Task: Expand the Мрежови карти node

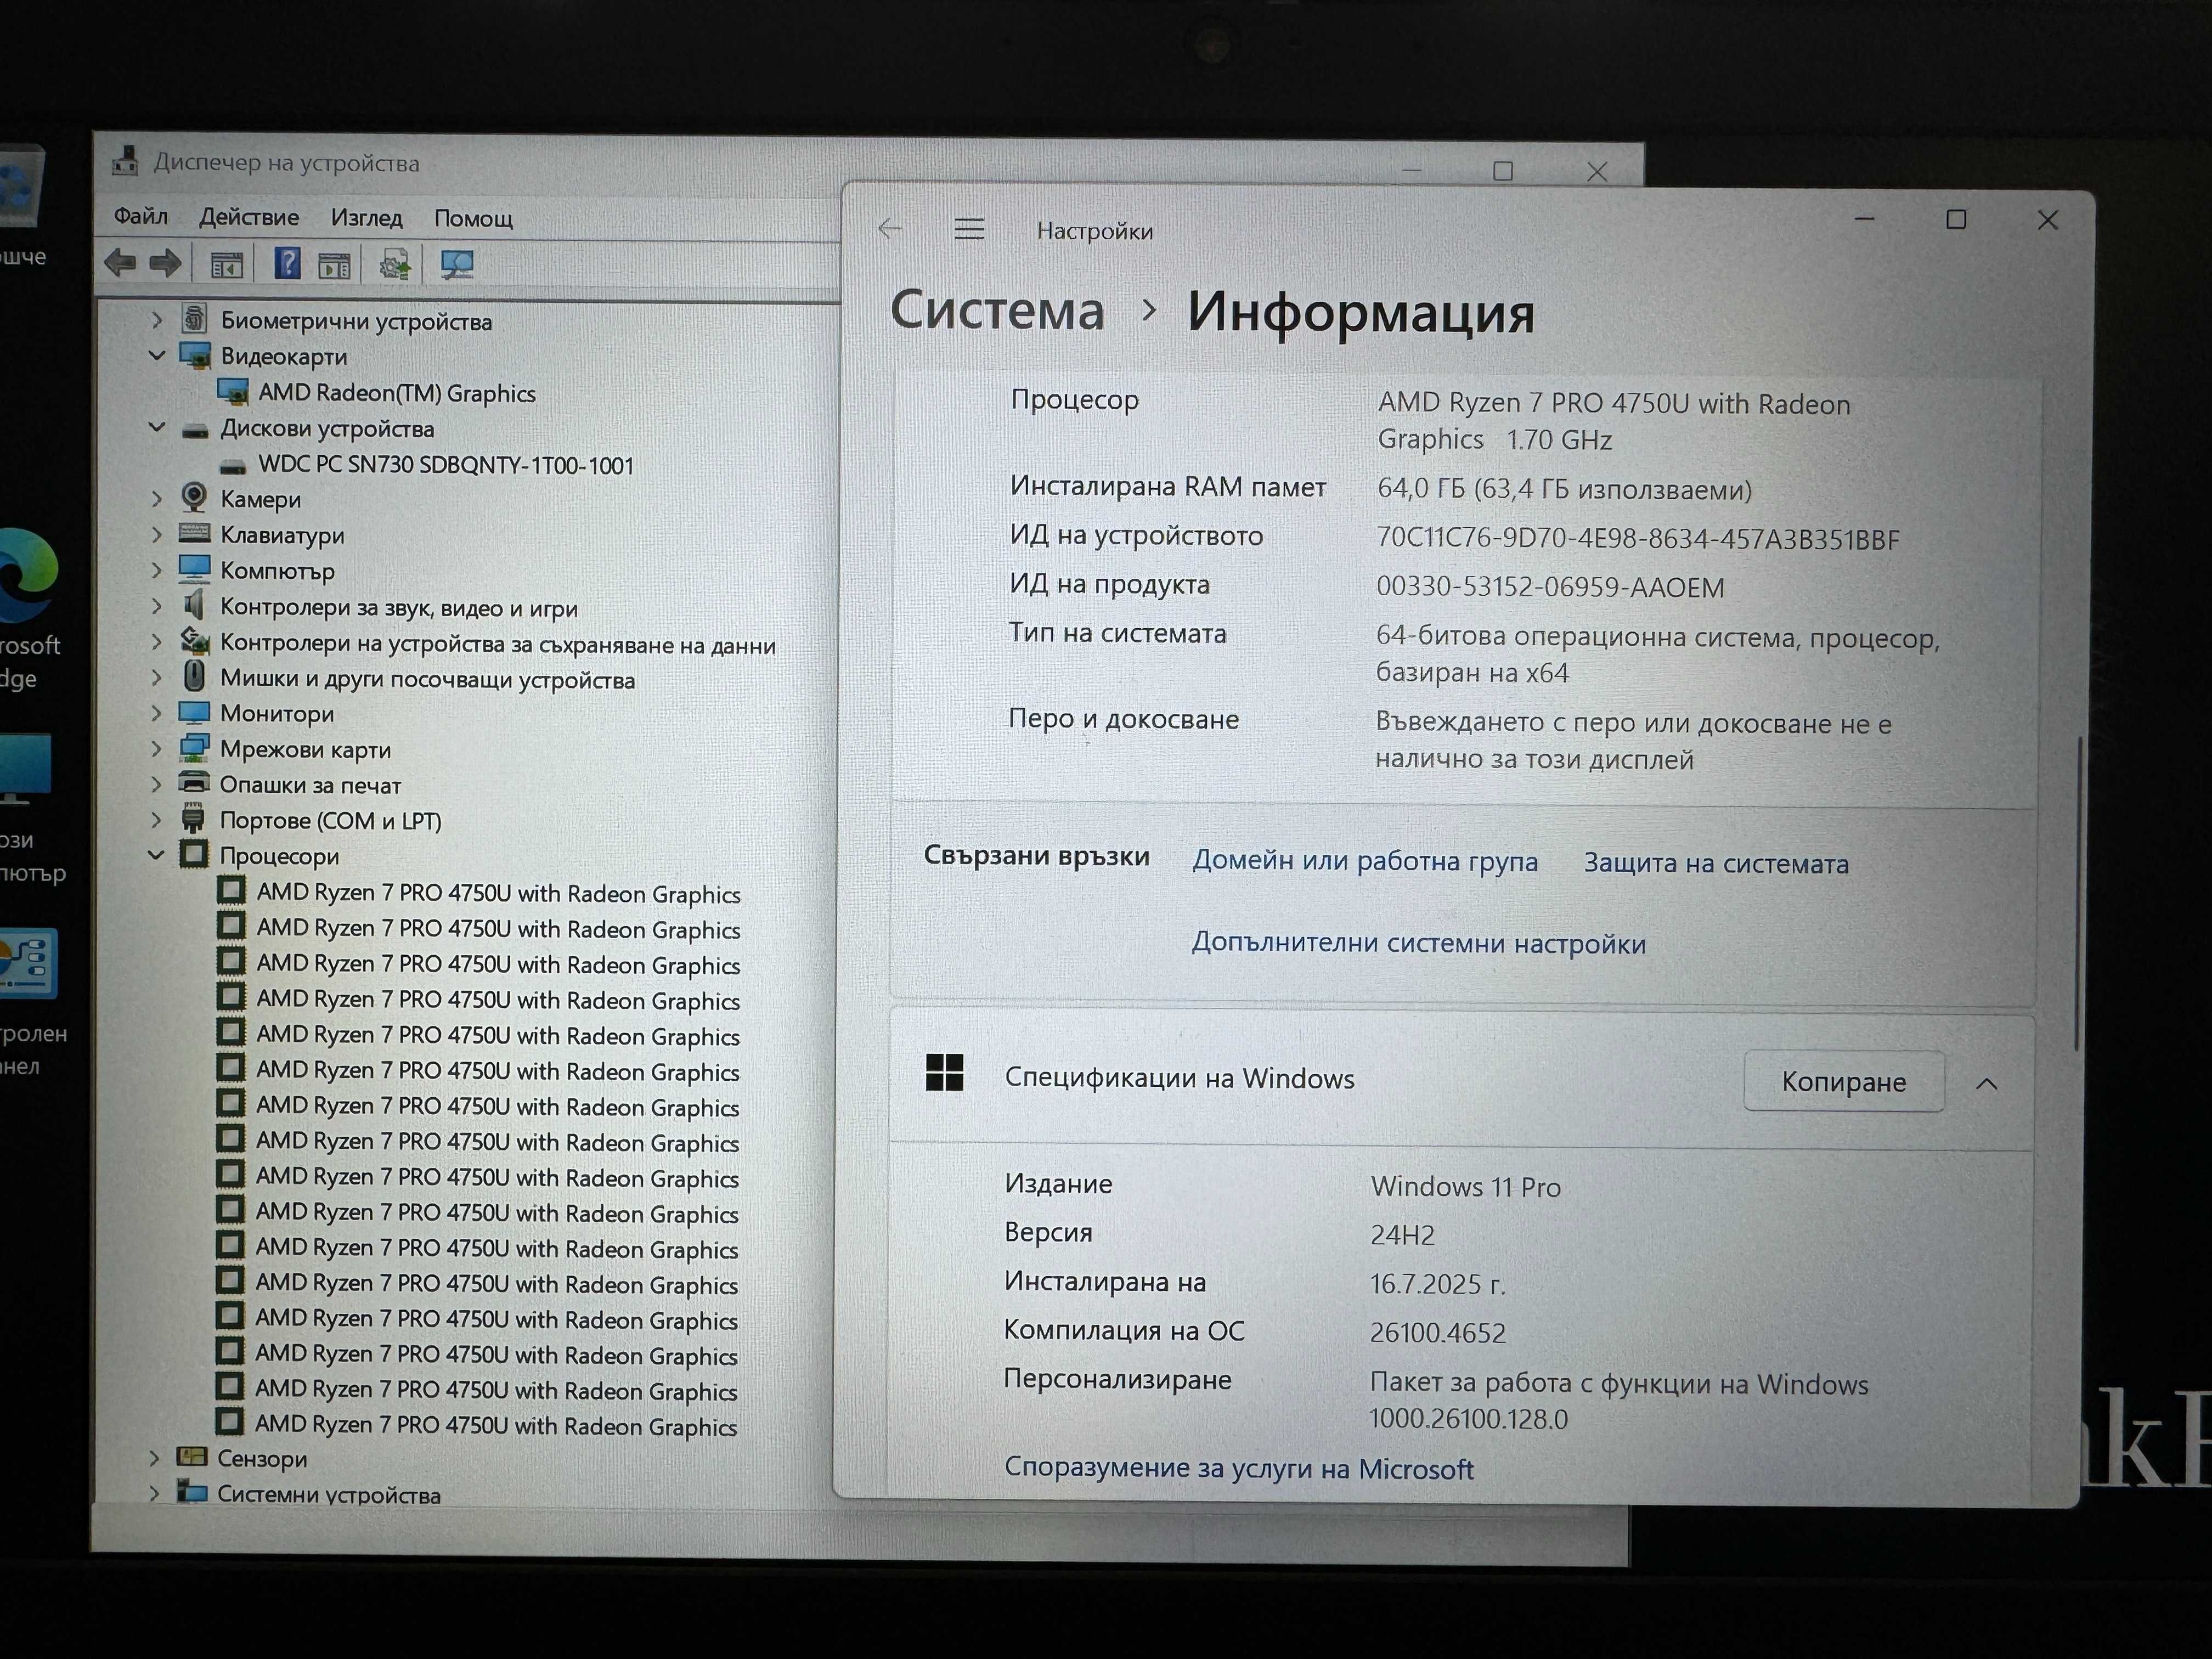Action: point(157,748)
